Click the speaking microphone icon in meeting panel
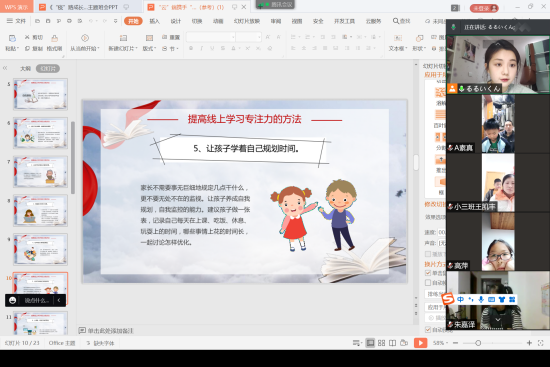The height and width of the screenshot is (367, 550). click(454, 27)
